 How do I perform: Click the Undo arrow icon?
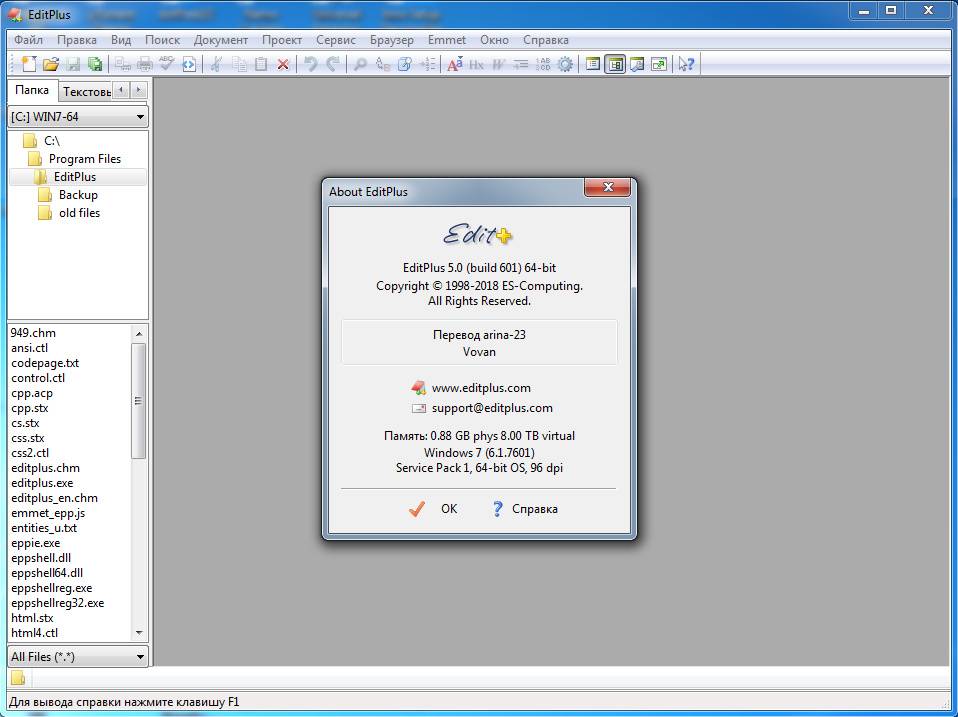pyautogui.click(x=310, y=64)
